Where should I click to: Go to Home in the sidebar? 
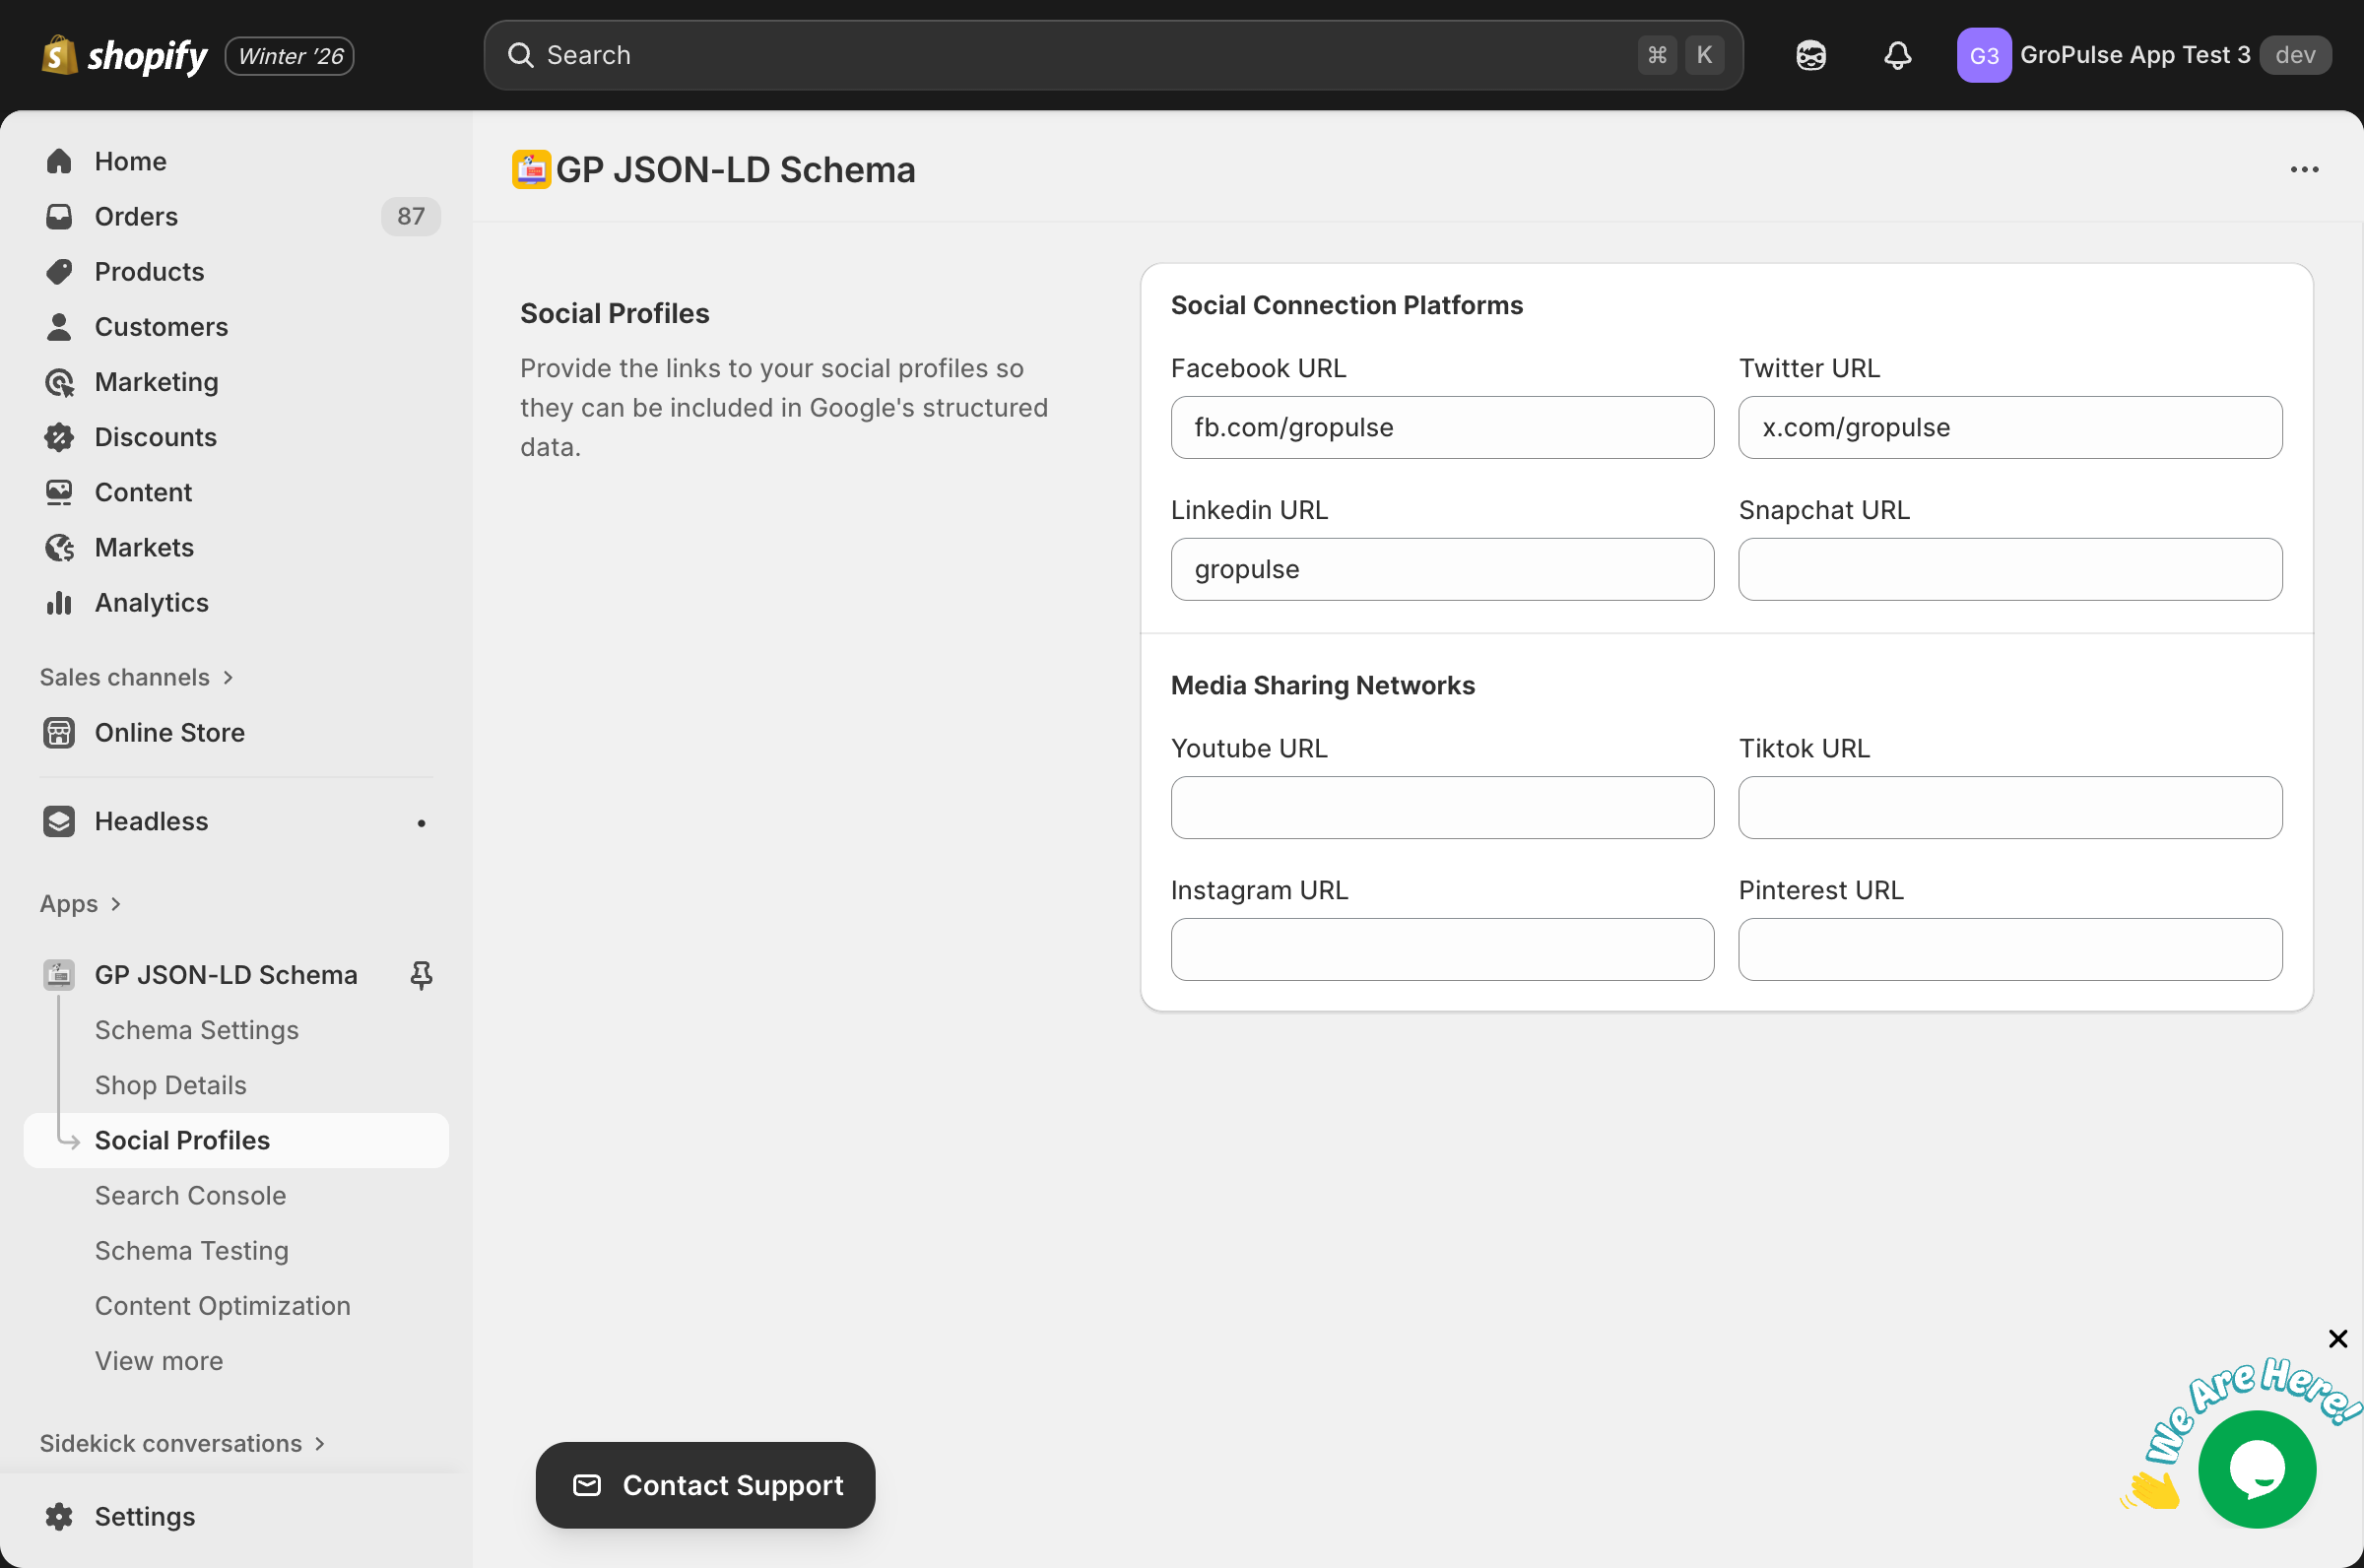coord(130,161)
